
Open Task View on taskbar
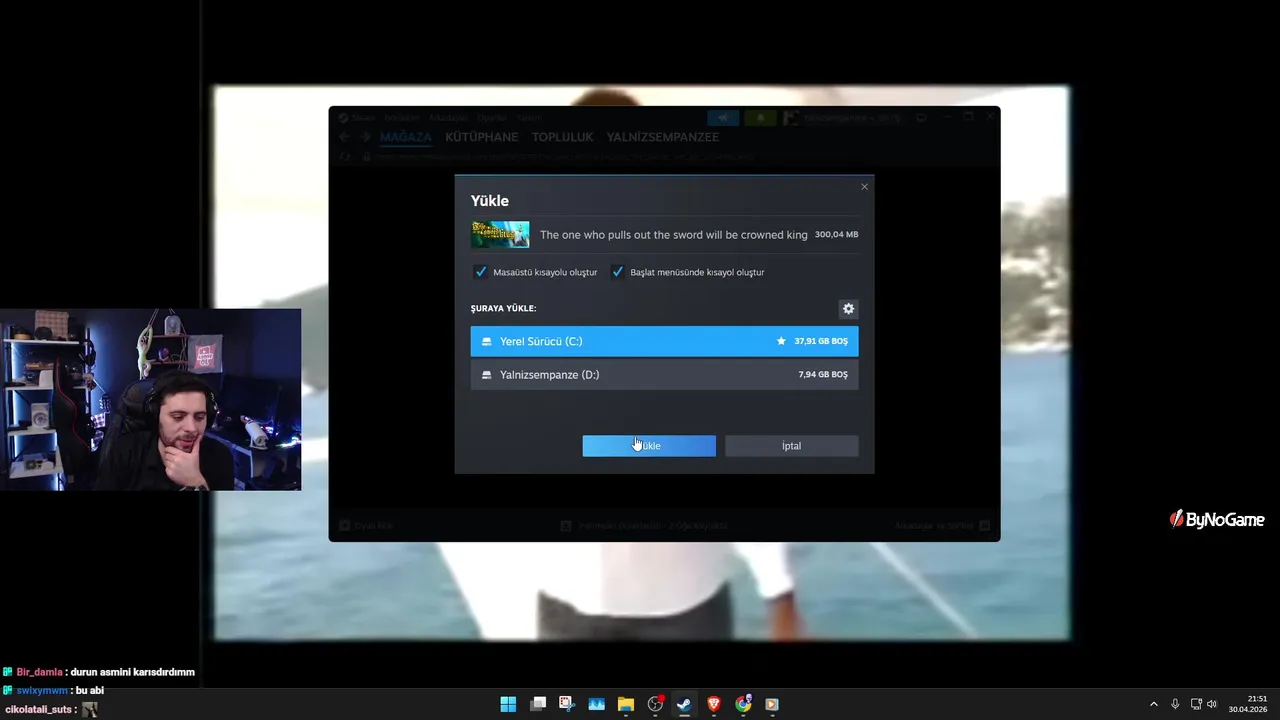[x=538, y=704]
